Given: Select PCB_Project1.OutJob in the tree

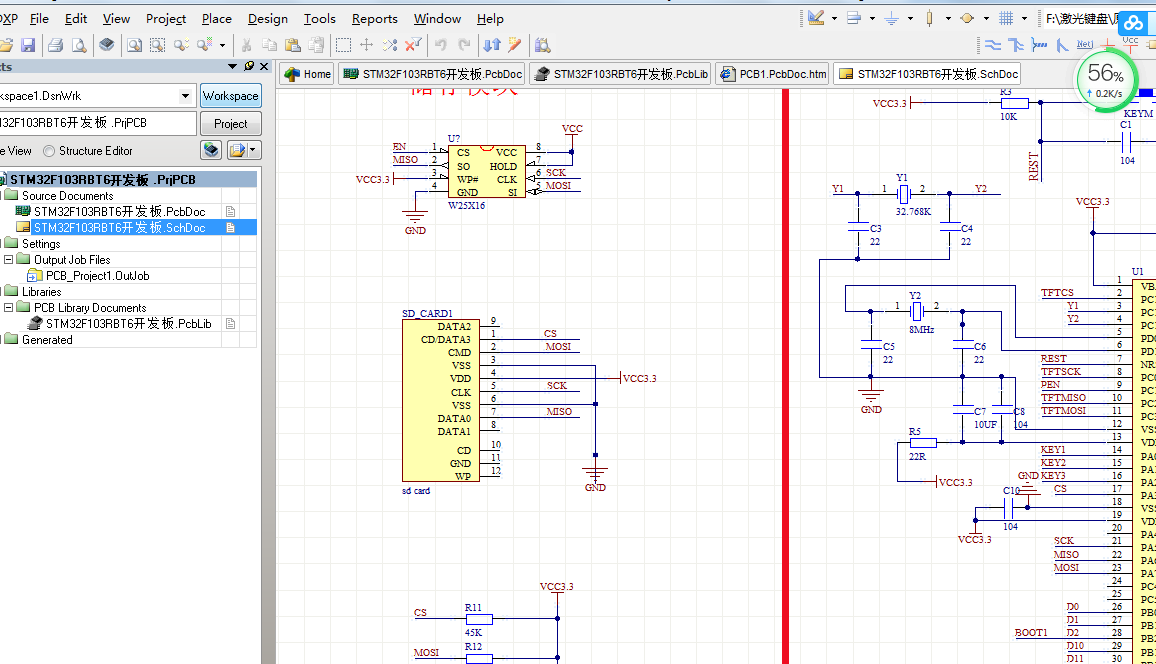Looking at the screenshot, I should click(x=97, y=276).
